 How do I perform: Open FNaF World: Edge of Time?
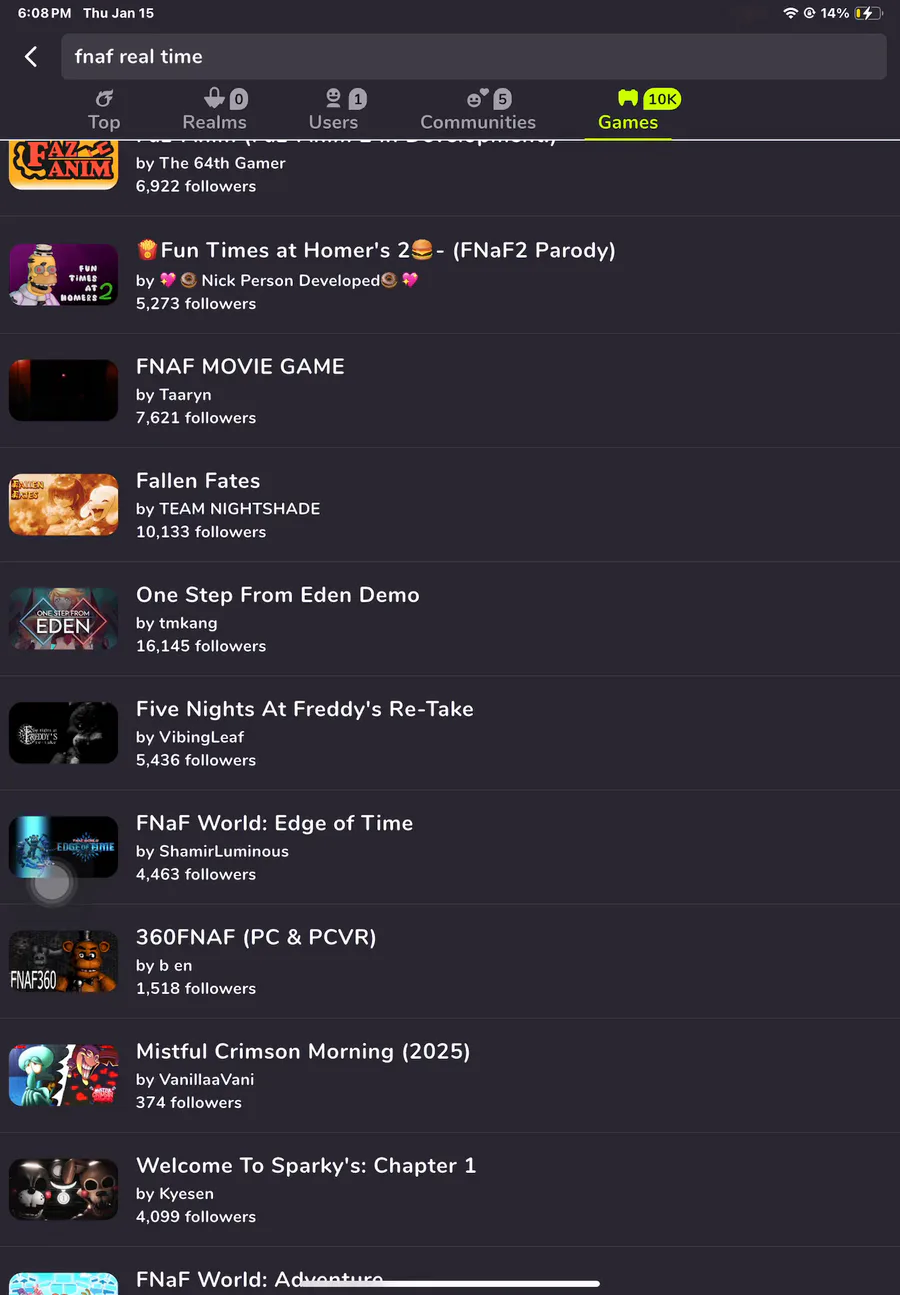point(450,847)
